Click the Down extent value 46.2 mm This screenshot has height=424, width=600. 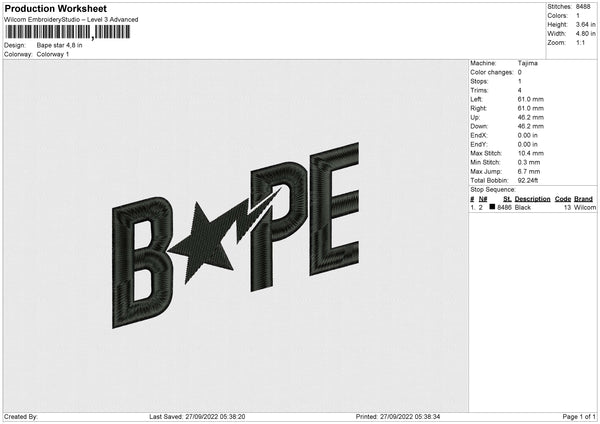click(x=530, y=126)
